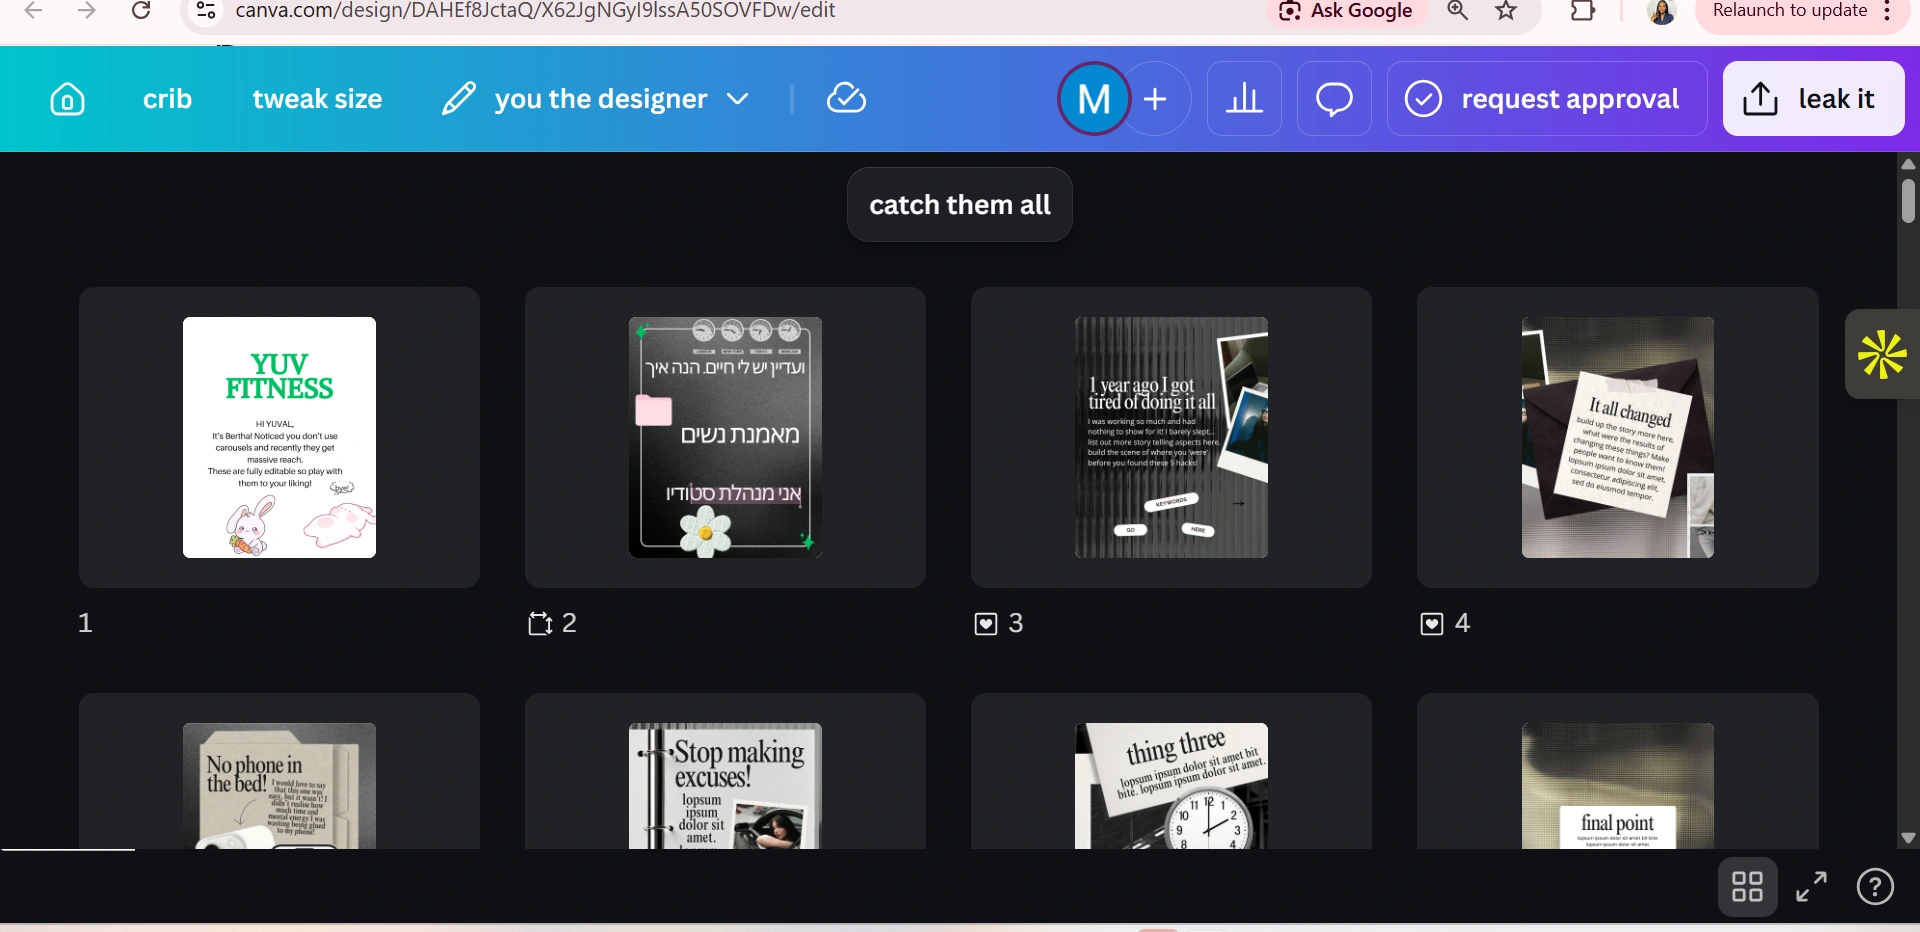Add collaborator with the plus icon

[1155, 99]
